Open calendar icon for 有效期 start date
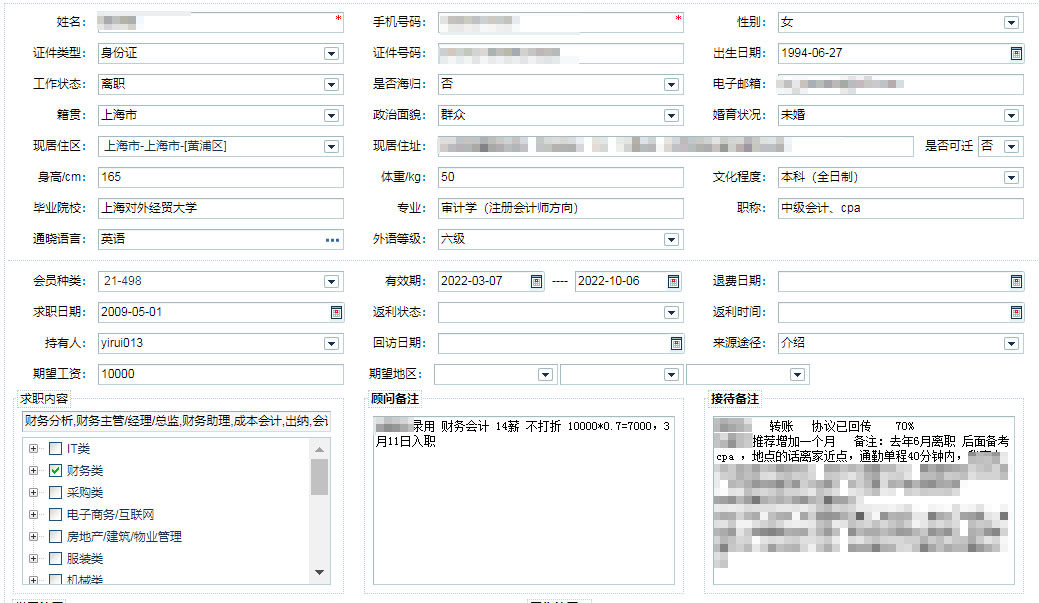Image resolution: width=1039 pixels, height=603 pixels. pos(536,282)
